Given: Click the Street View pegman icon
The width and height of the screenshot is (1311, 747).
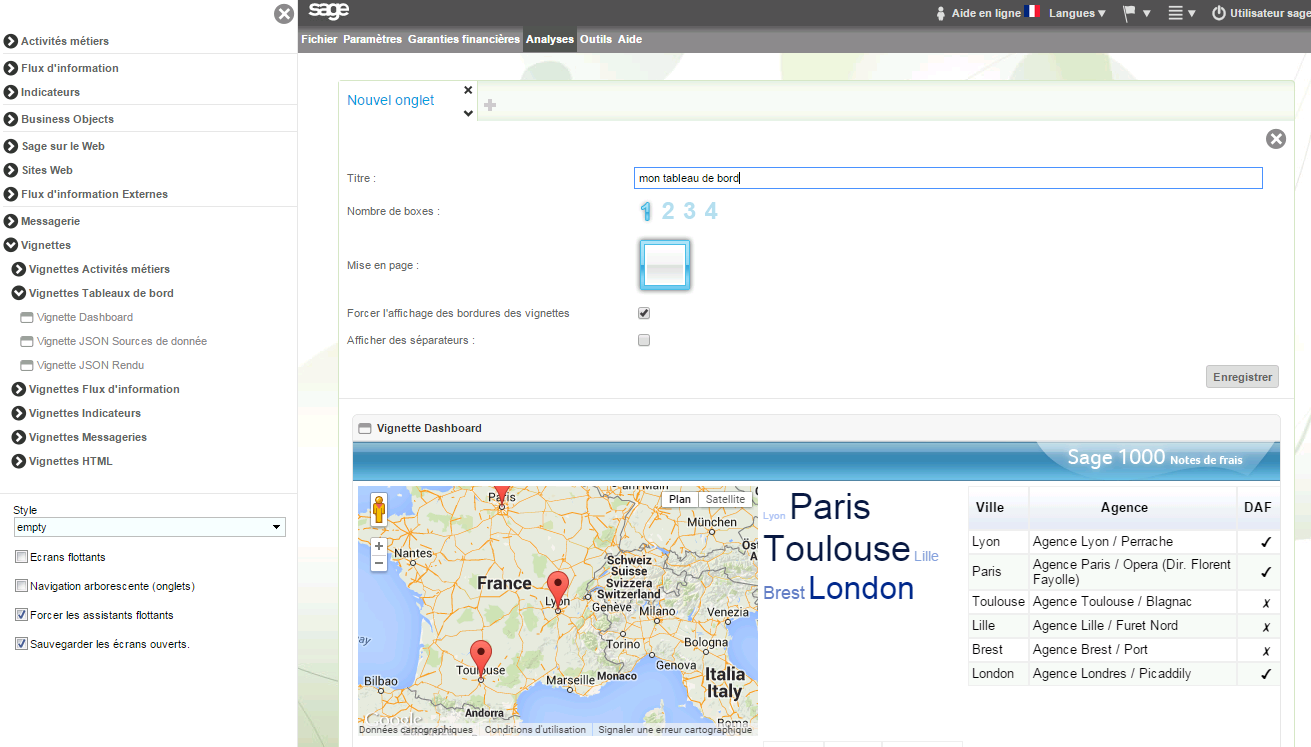Looking at the screenshot, I should pos(379,510).
